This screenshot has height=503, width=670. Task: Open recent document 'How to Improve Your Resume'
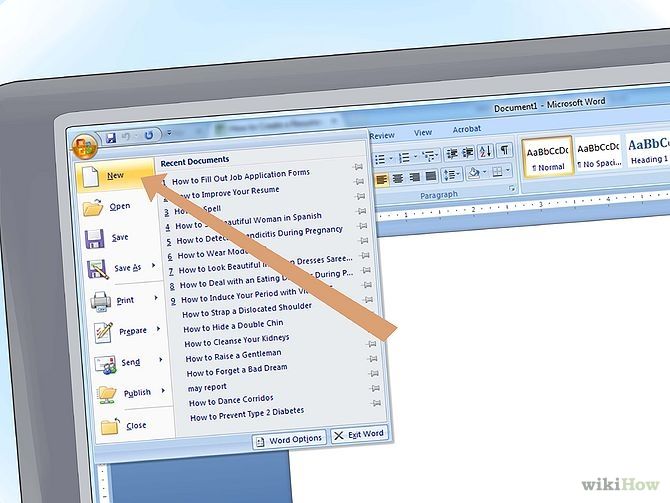[228, 193]
